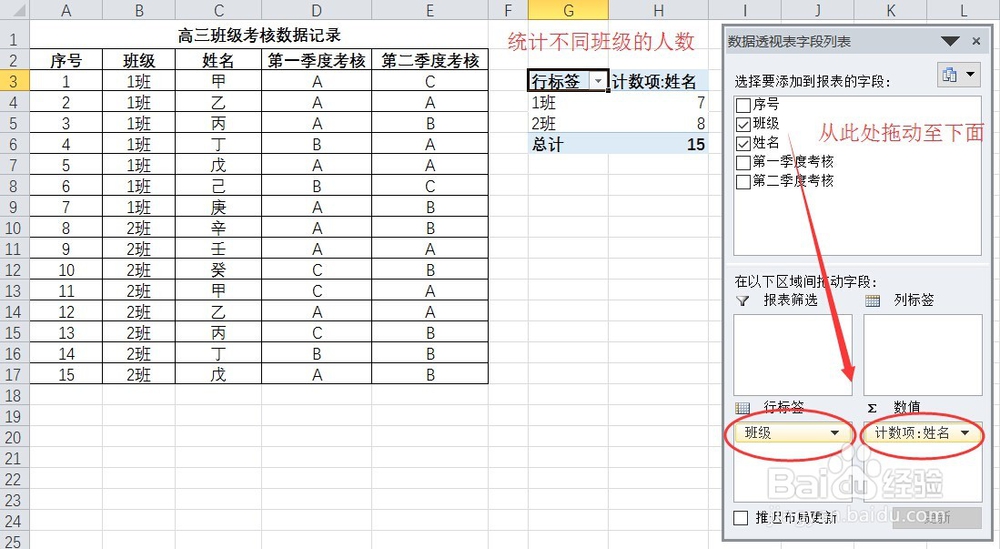Check the 第二季度考核 field checkbox
Image resolution: width=1000 pixels, height=549 pixels.
743,182
